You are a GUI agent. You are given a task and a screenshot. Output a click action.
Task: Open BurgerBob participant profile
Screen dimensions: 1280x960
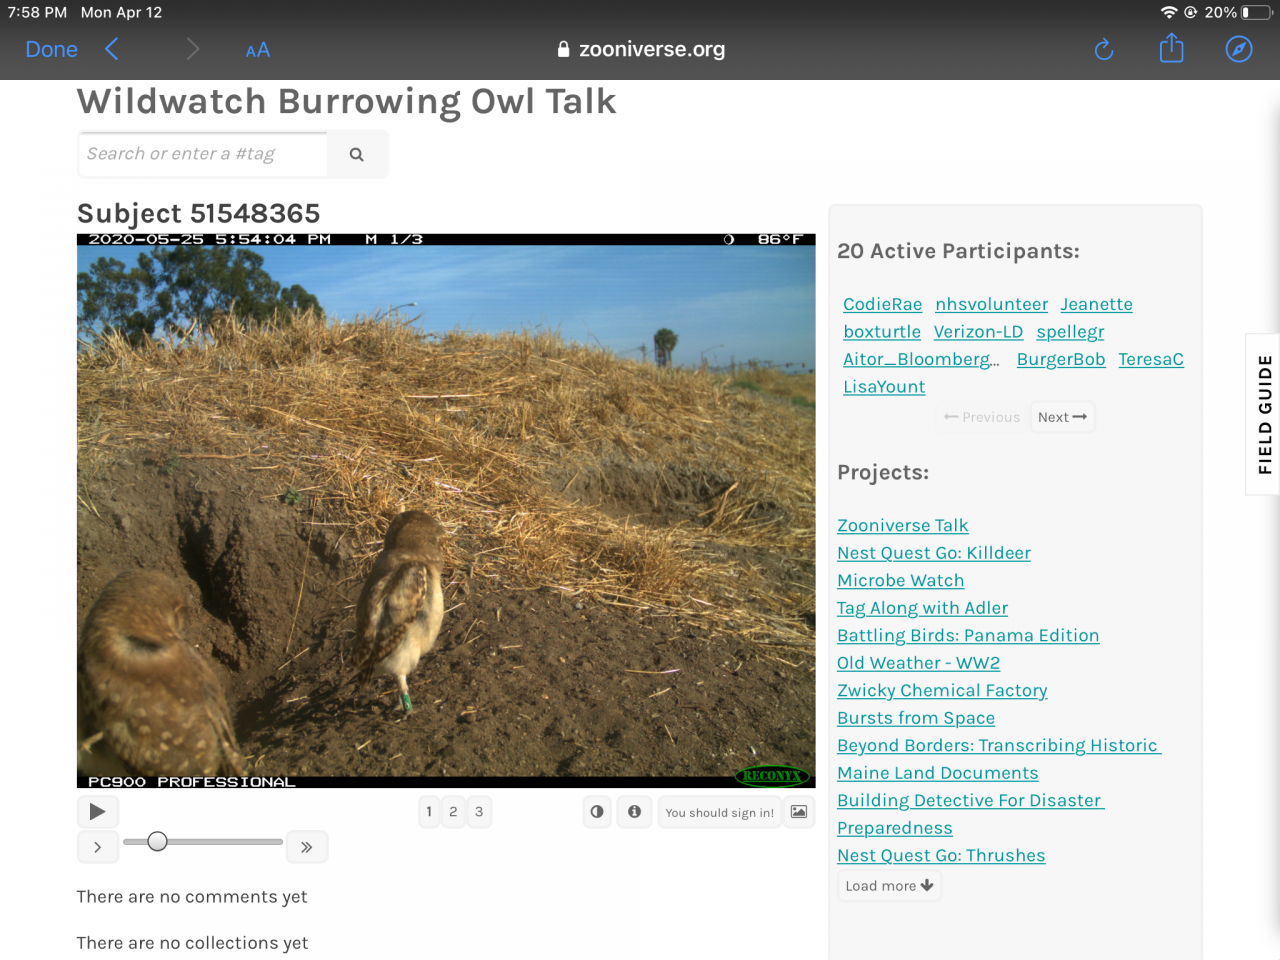[1061, 360]
